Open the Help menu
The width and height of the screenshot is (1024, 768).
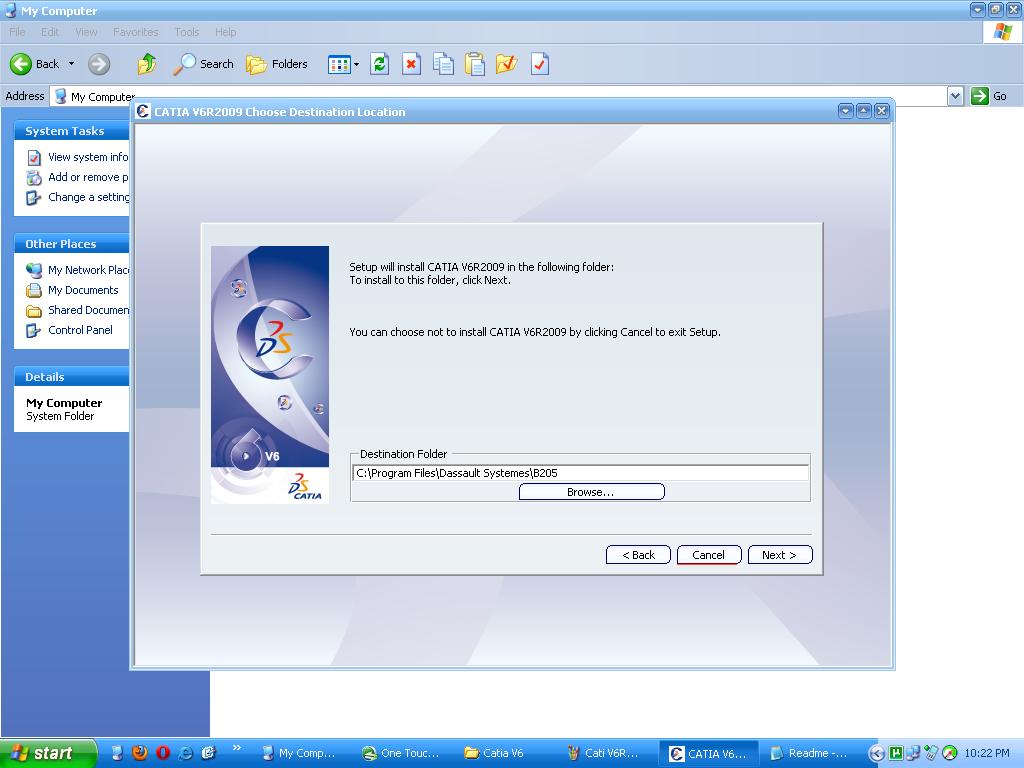pyautogui.click(x=225, y=32)
